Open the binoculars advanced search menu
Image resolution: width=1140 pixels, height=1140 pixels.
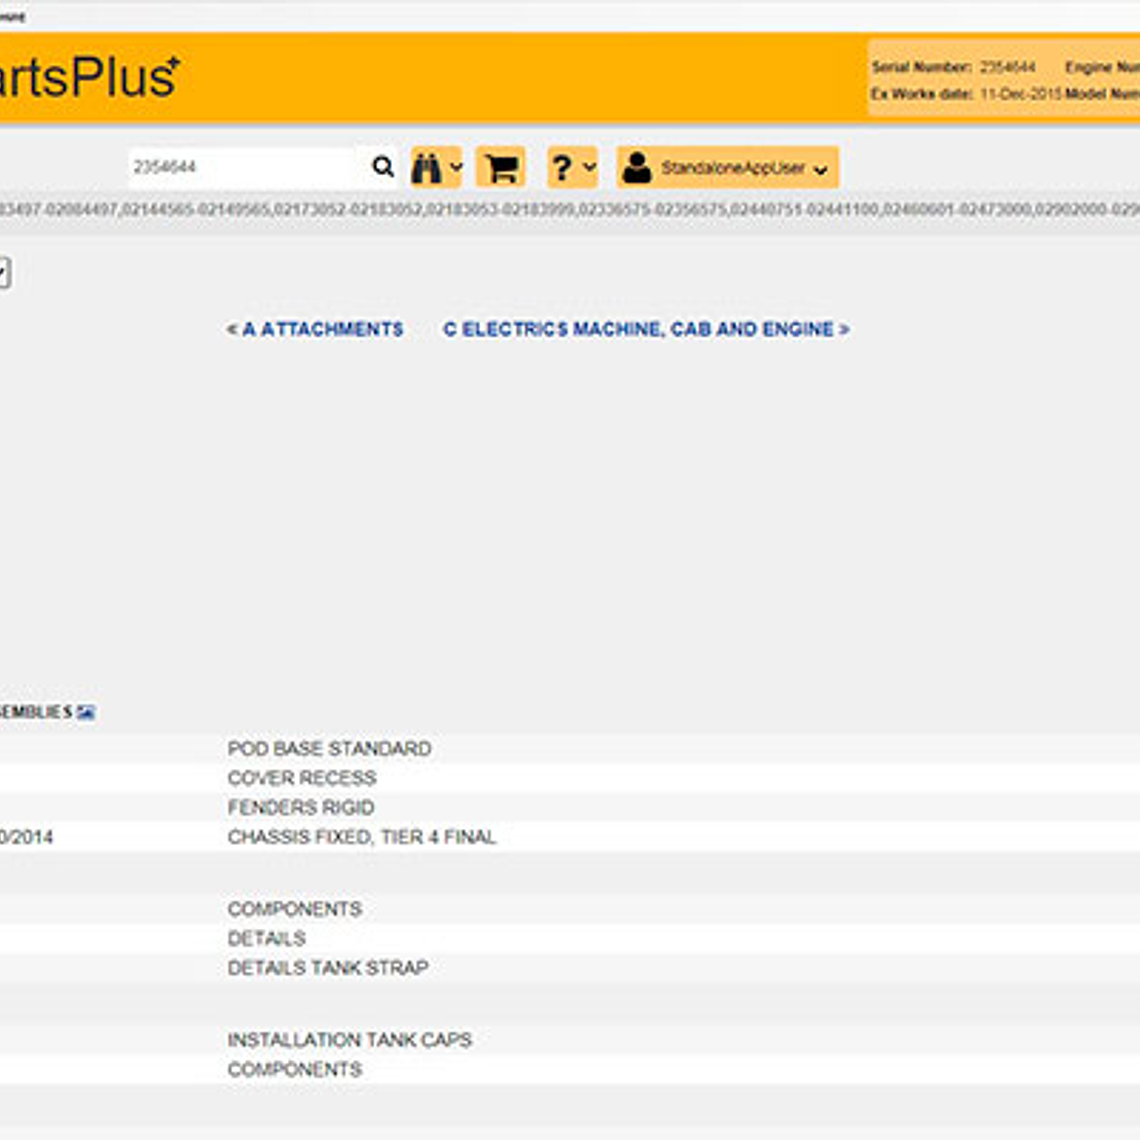pos(436,167)
